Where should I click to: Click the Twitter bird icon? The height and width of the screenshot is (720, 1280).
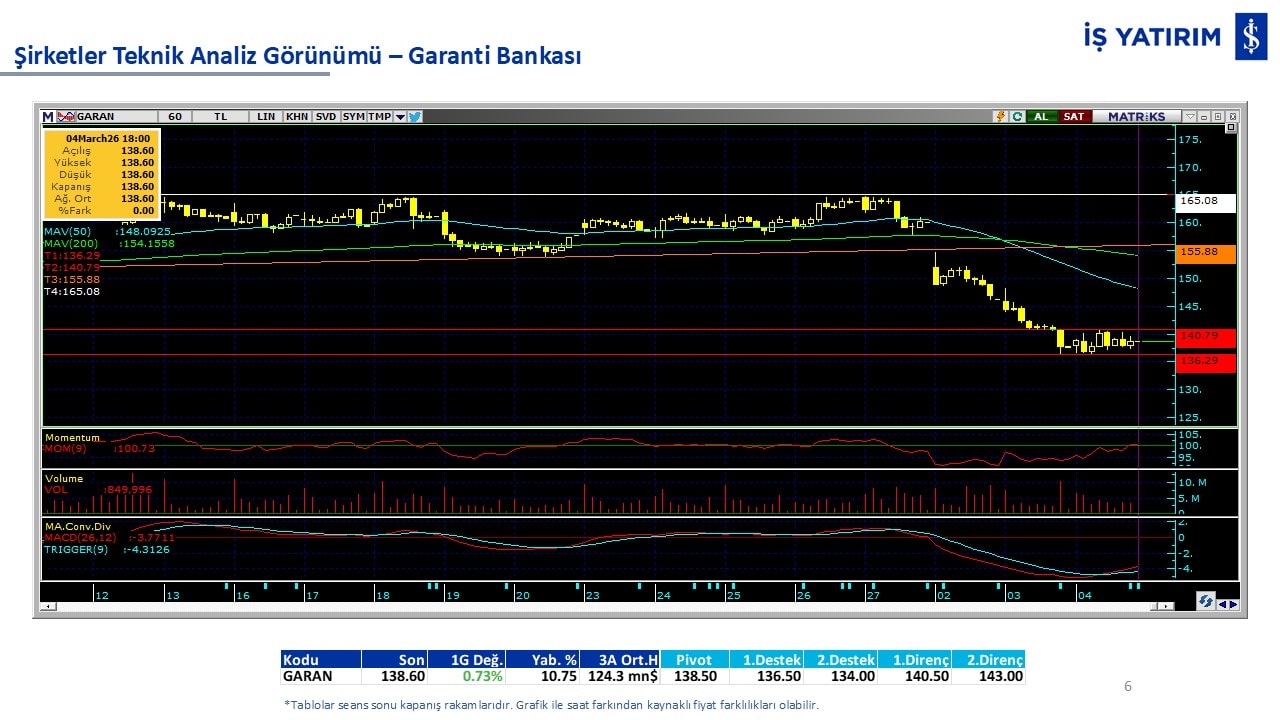coord(415,116)
